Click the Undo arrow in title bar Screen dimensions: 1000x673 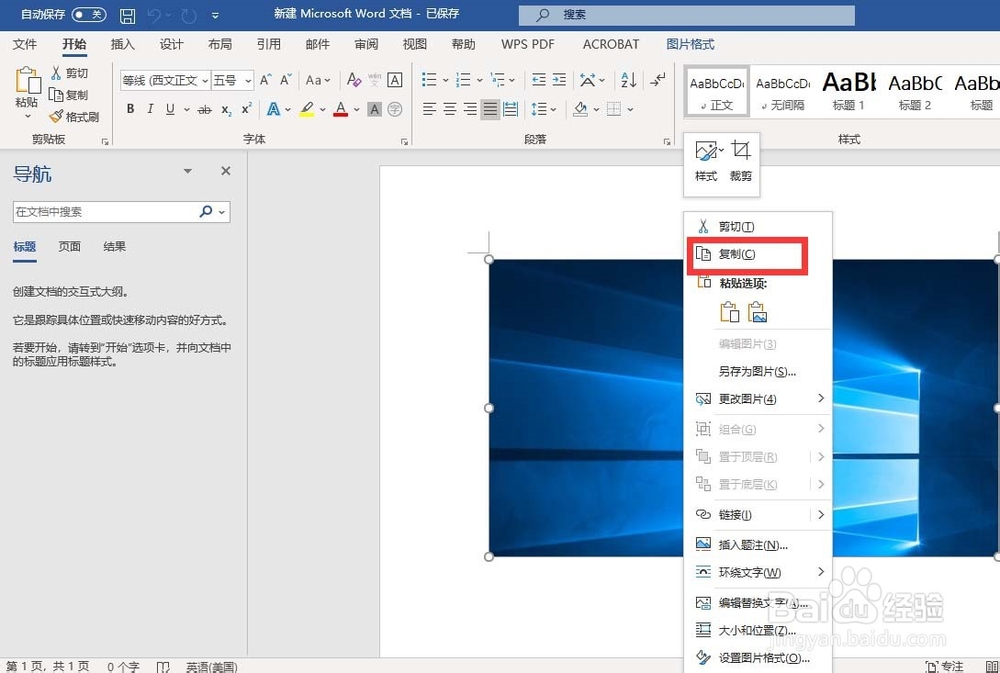coord(154,14)
